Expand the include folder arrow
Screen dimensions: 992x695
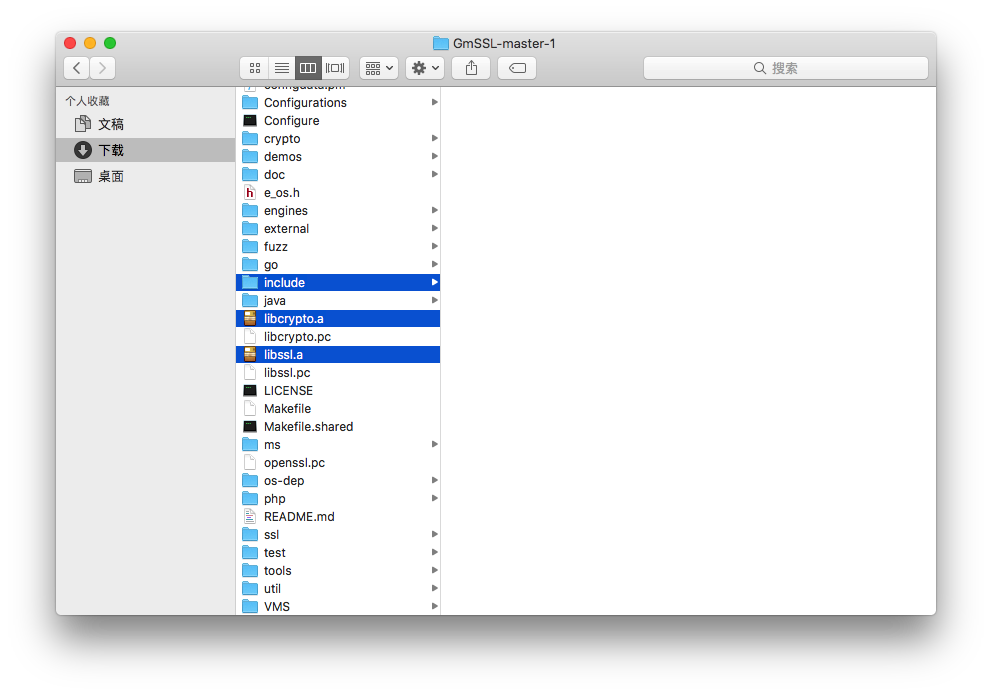[x=435, y=282]
